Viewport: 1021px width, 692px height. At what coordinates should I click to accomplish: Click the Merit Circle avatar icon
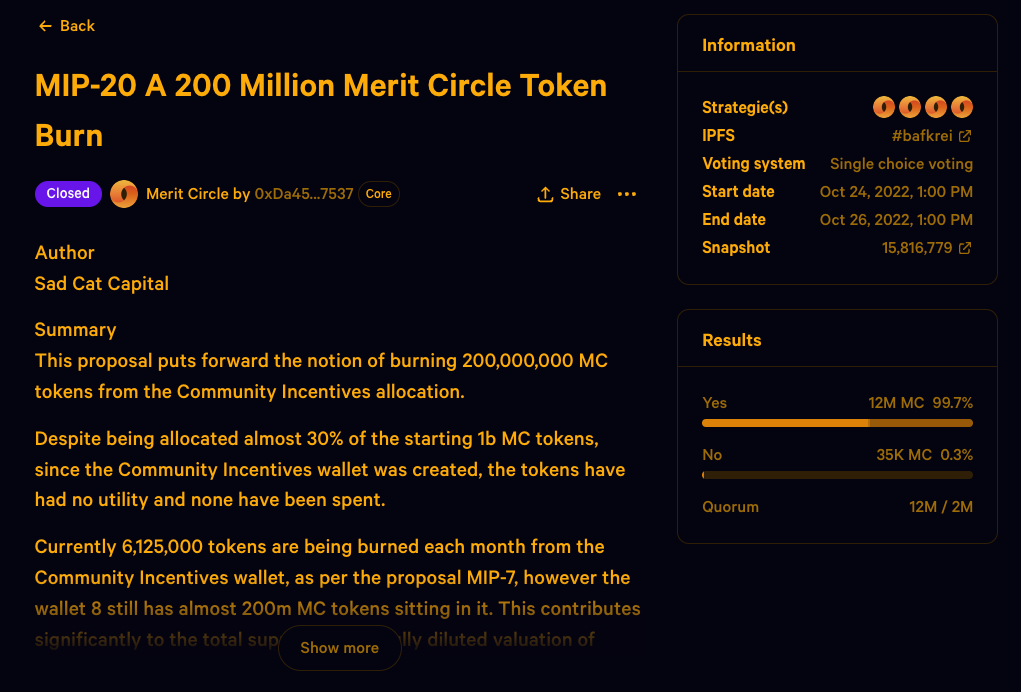[x=124, y=194]
